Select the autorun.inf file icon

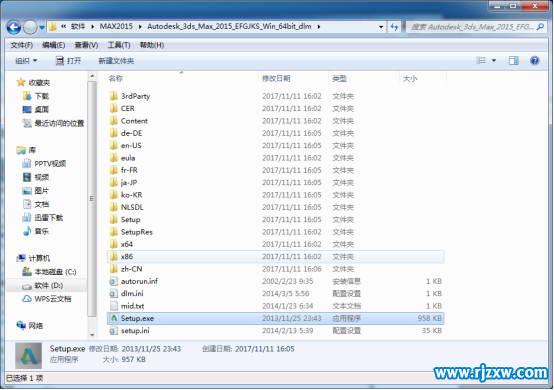coord(113,281)
